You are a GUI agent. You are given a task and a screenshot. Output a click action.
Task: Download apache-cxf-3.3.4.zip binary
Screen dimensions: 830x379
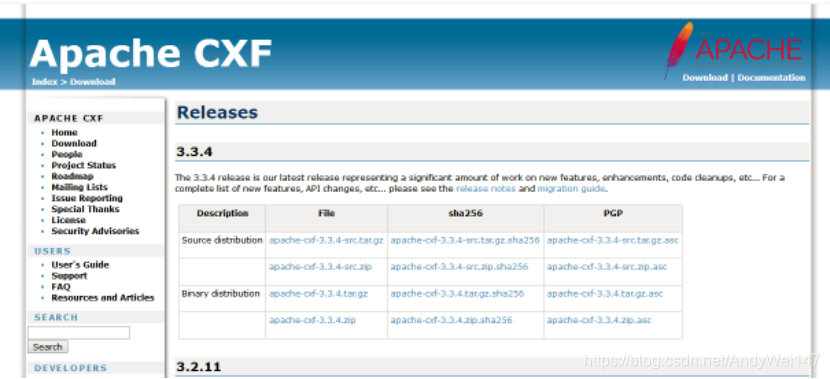[312, 320]
